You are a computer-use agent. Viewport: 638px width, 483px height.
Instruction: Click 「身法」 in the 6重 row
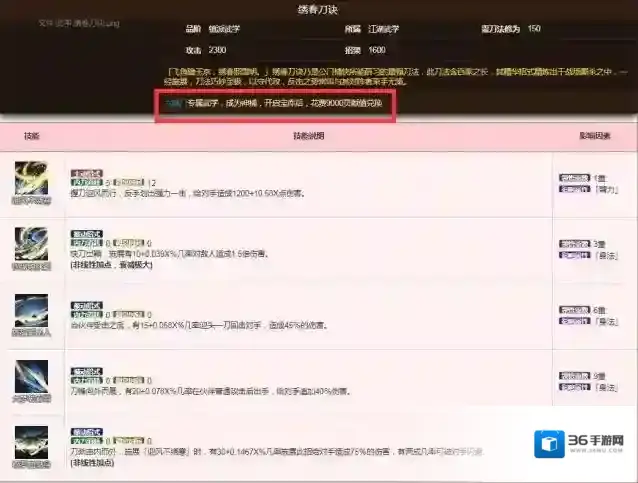[x=607, y=321]
